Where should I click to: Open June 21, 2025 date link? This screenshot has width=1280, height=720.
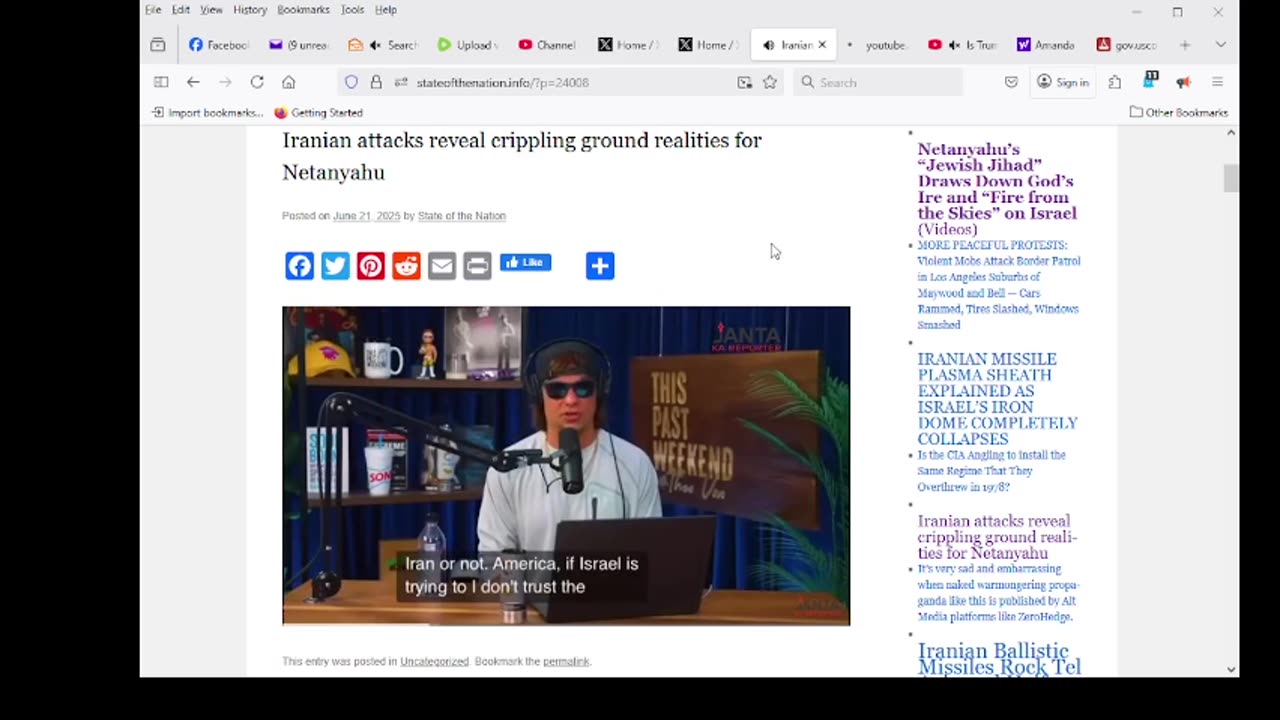[366, 216]
